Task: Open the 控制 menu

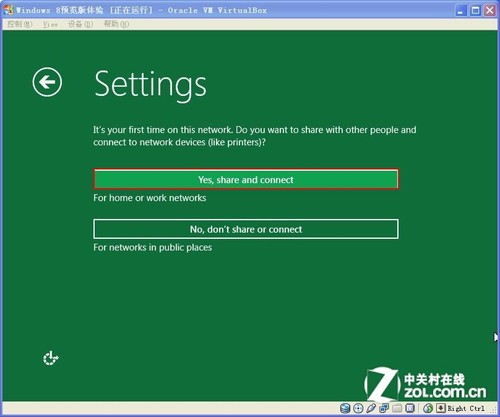Action: coord(20,24)
